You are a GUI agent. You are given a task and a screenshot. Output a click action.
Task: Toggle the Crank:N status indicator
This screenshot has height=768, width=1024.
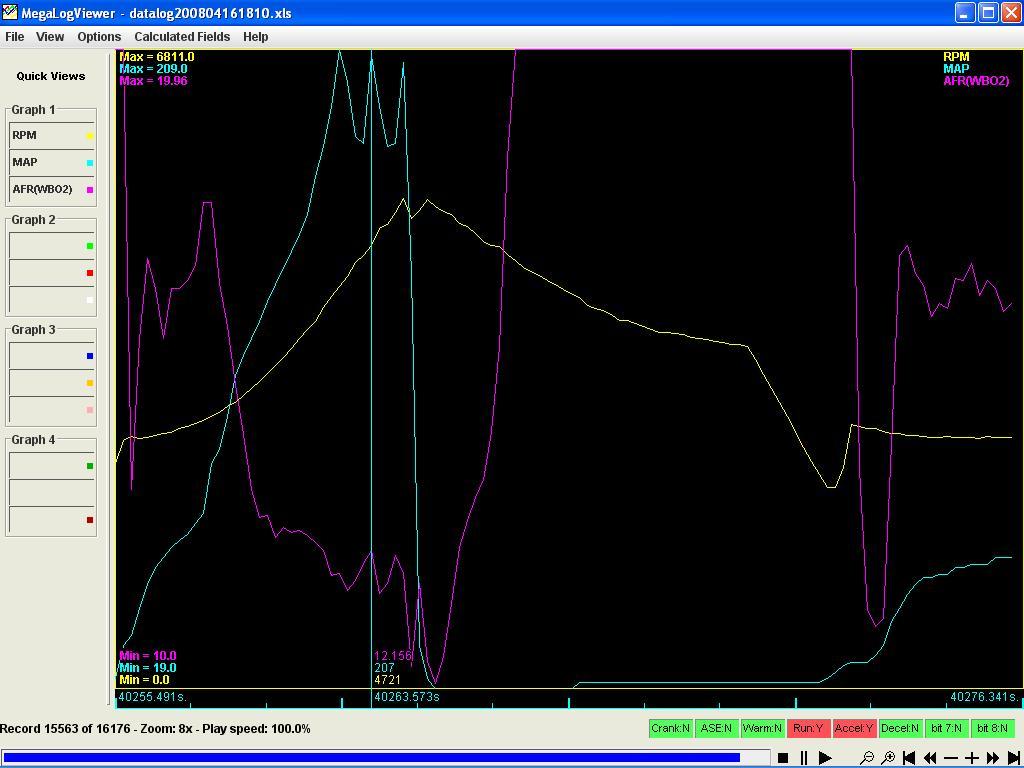coord(670,728)
